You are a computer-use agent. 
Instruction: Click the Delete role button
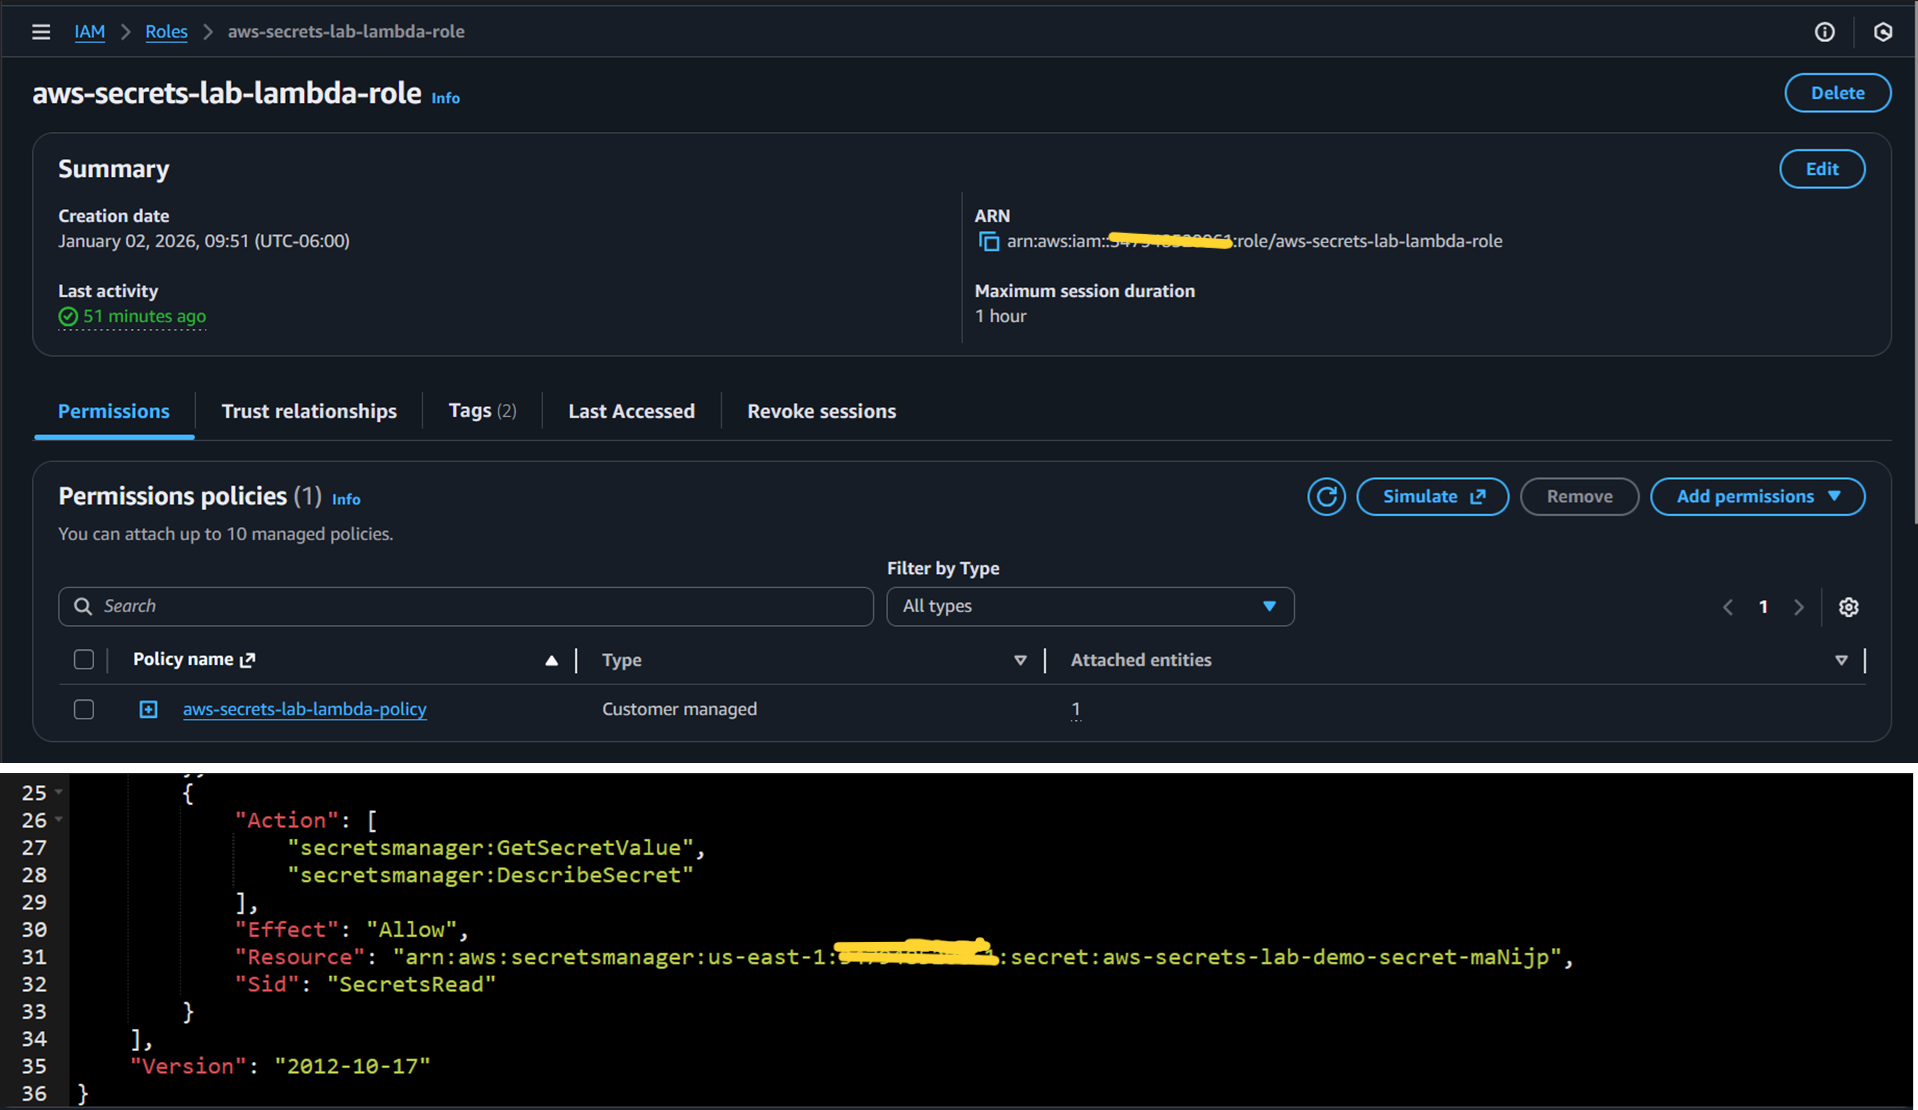[1837, 92]
